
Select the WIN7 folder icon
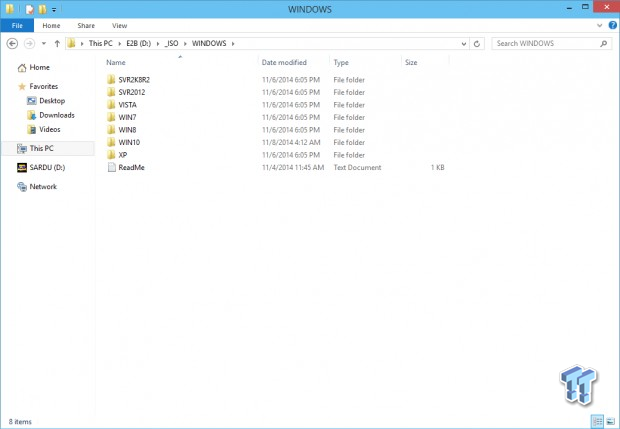111,117
